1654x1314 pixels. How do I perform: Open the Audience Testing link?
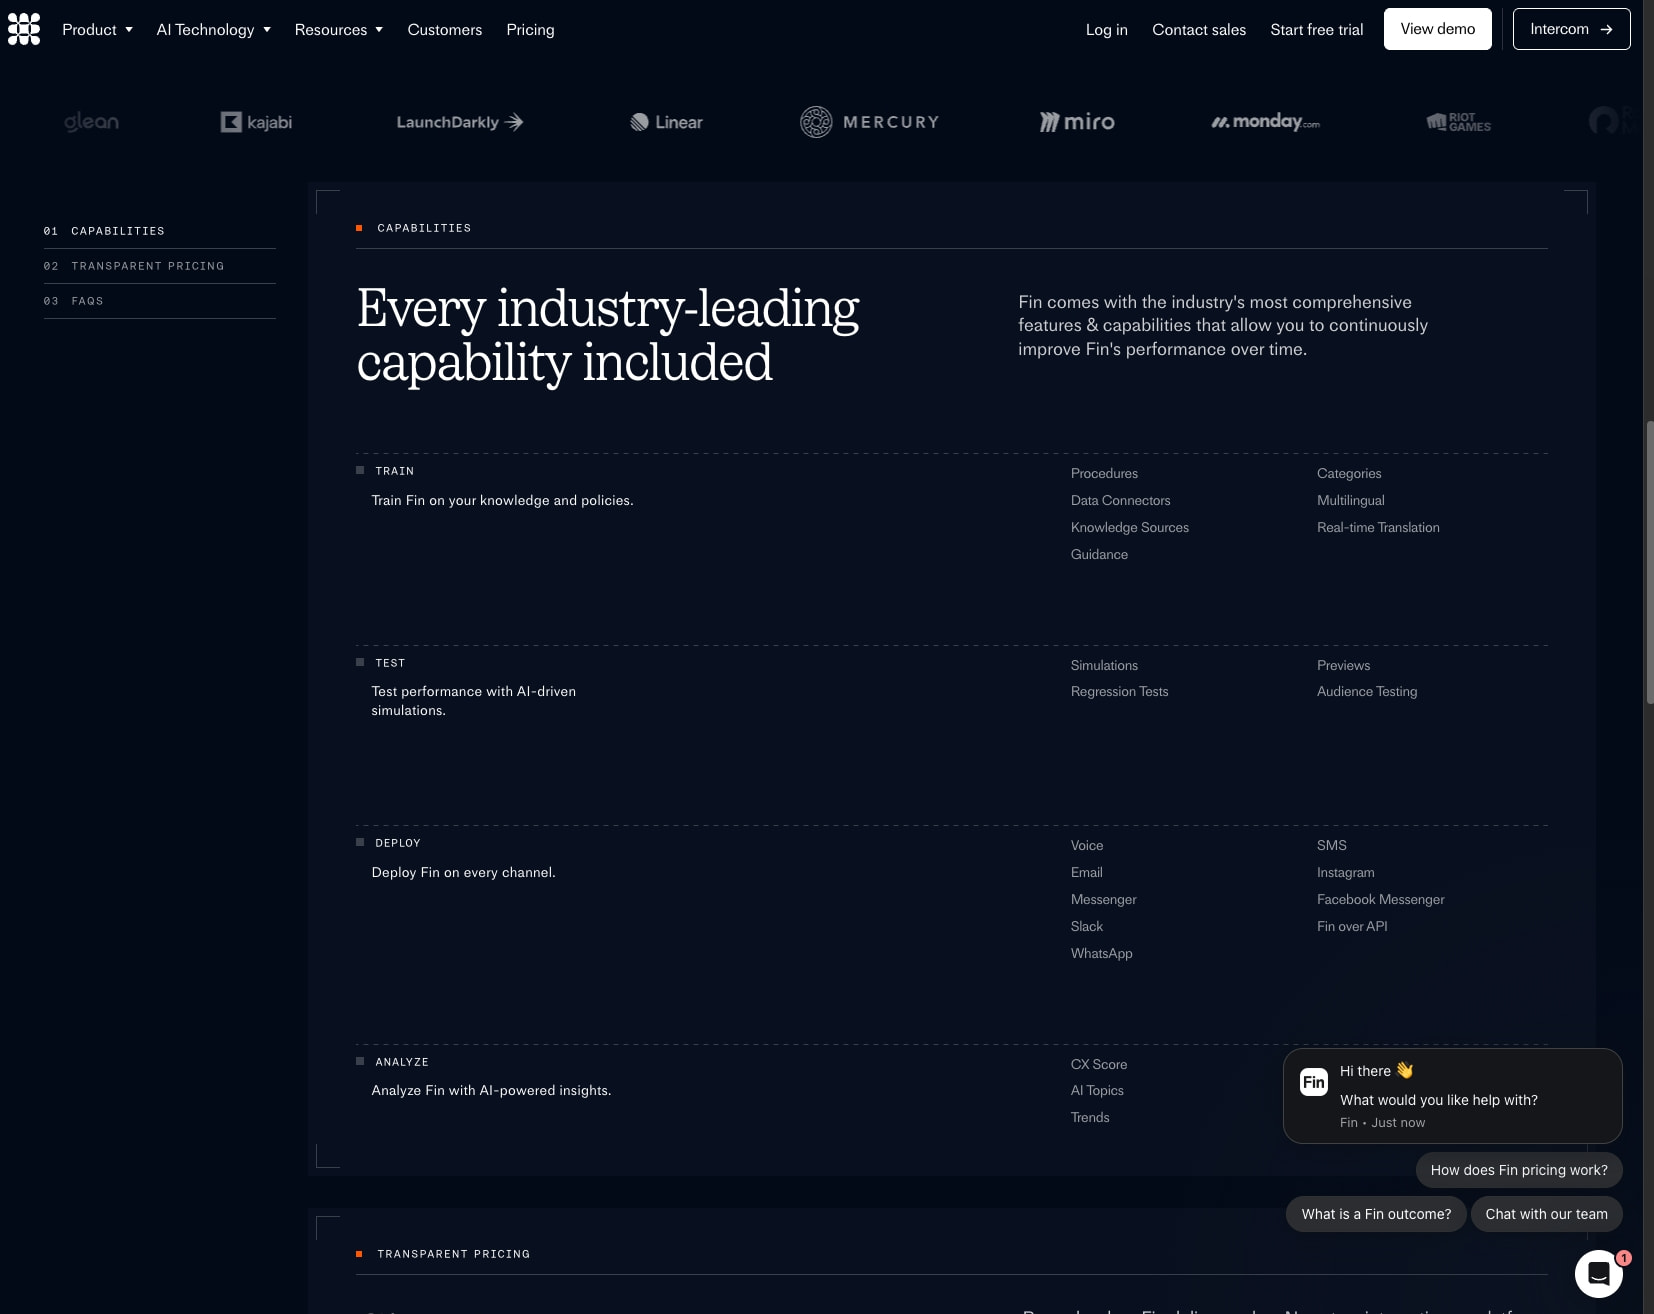(1367, 691)
